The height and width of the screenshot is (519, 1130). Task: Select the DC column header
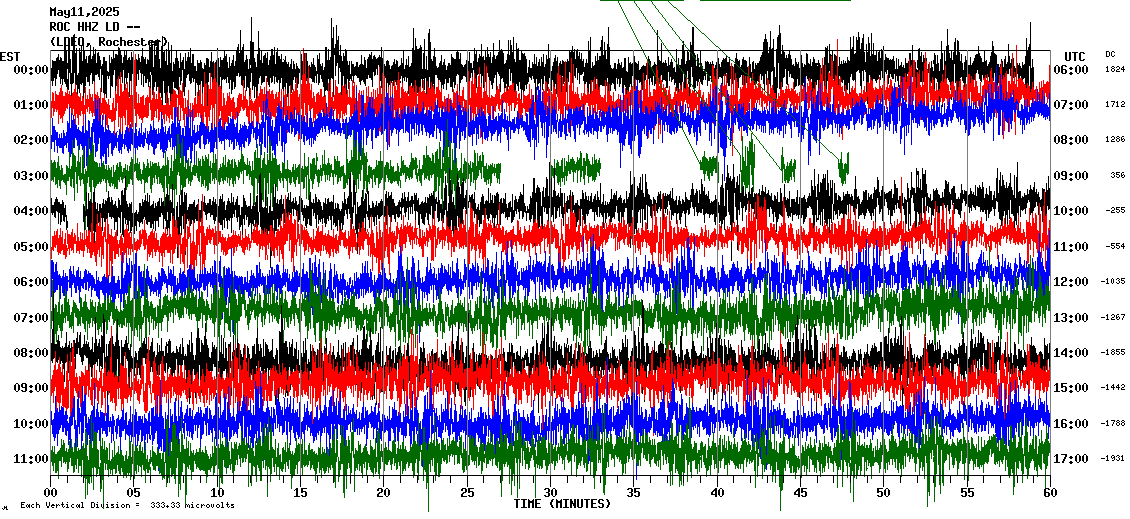pos(1110,54)
